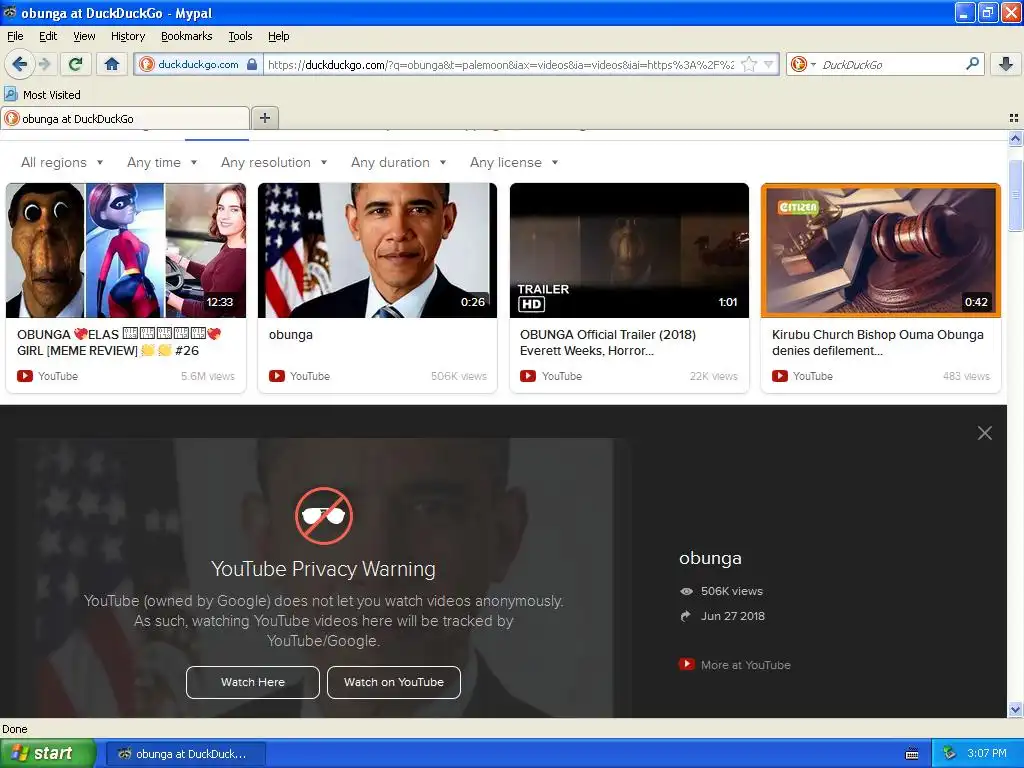Switch to the Mypal taskbar window button

185,754
